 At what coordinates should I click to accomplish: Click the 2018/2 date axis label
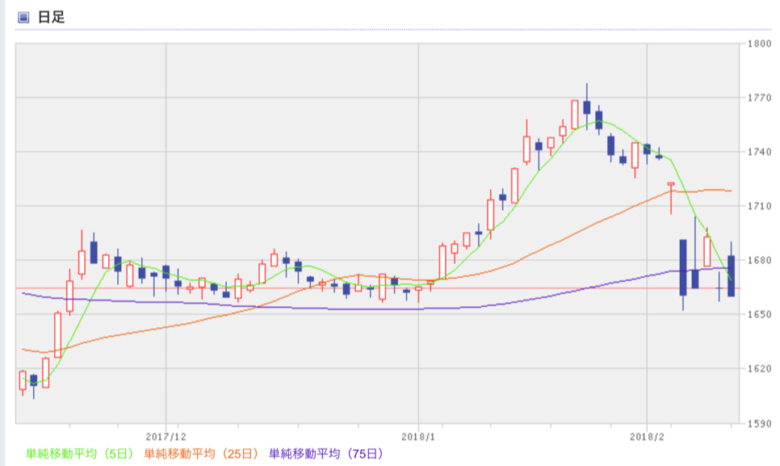click(647, 437)
